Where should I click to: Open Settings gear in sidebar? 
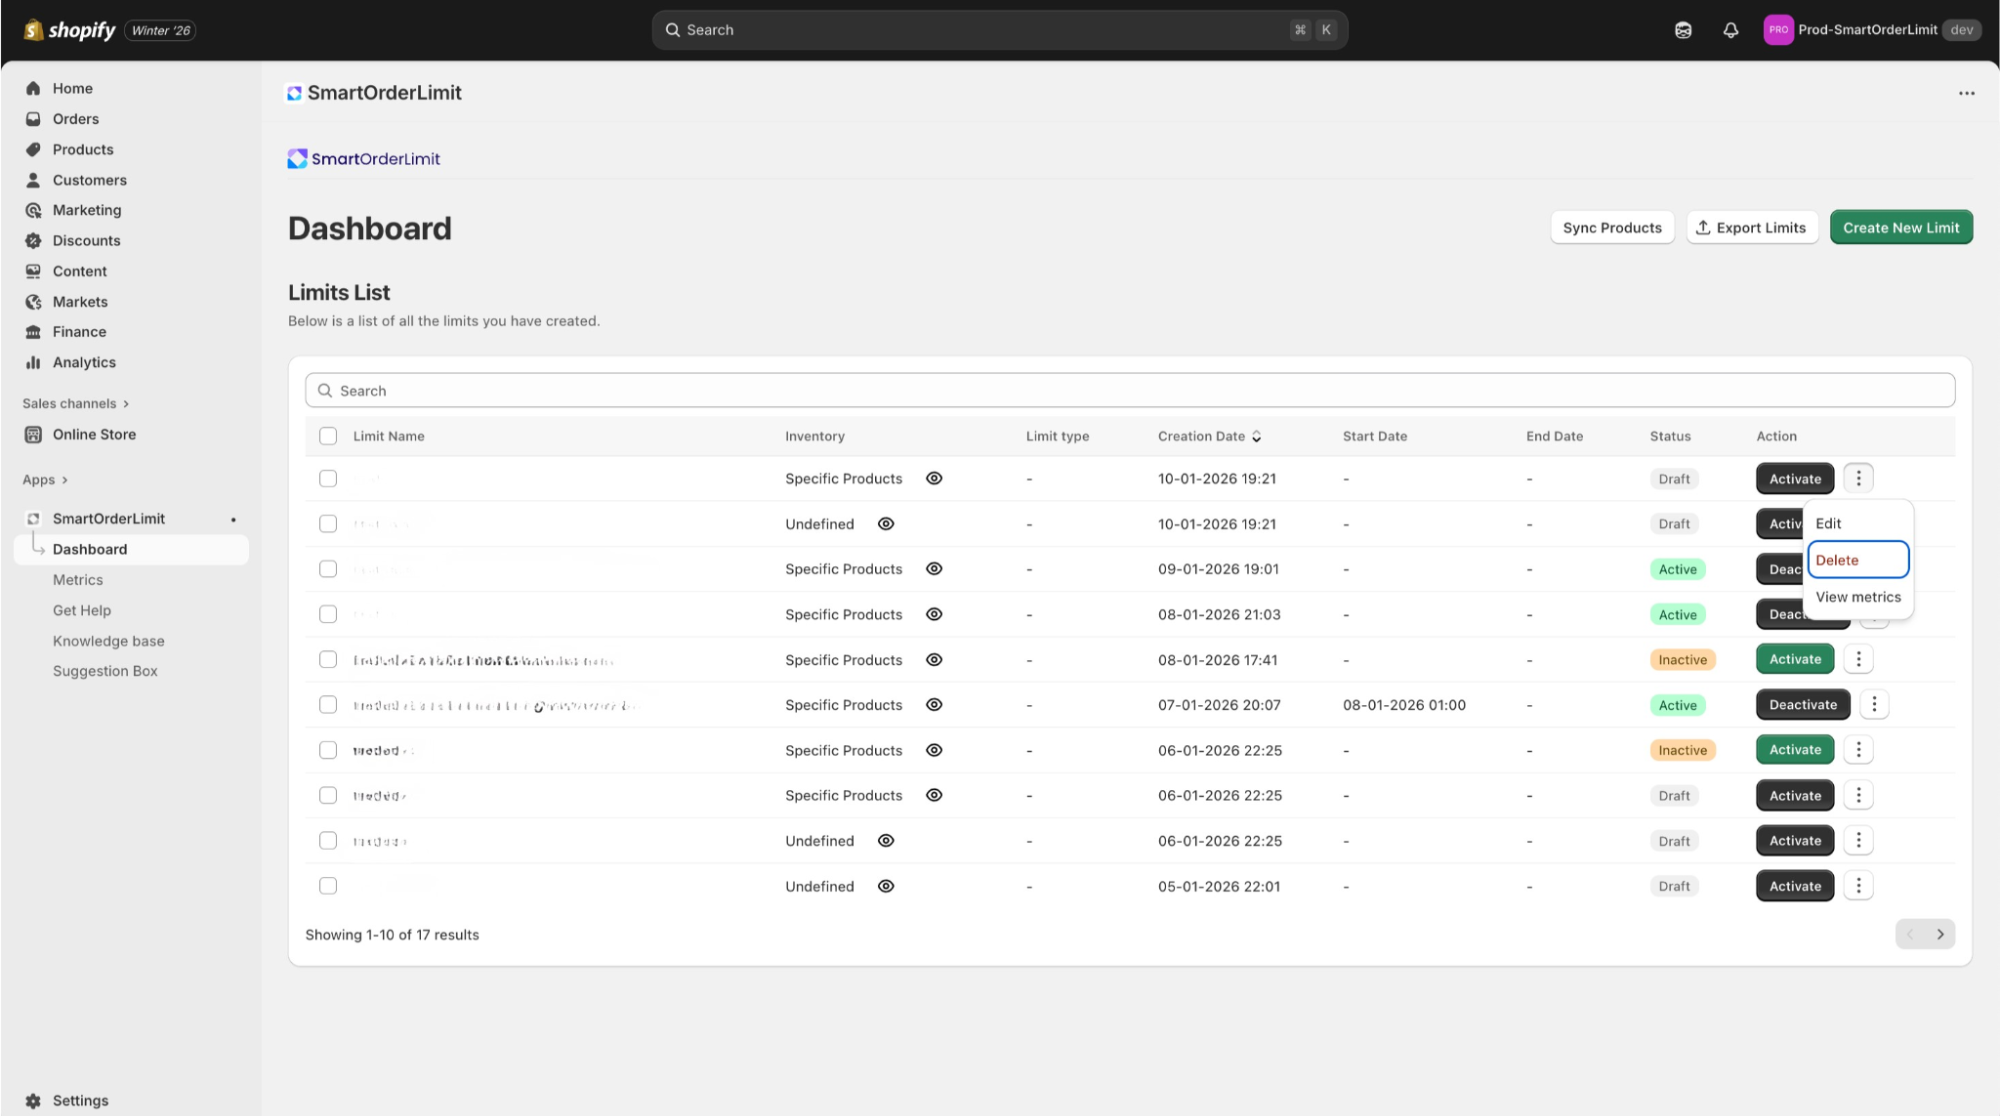pos(33,1100)
